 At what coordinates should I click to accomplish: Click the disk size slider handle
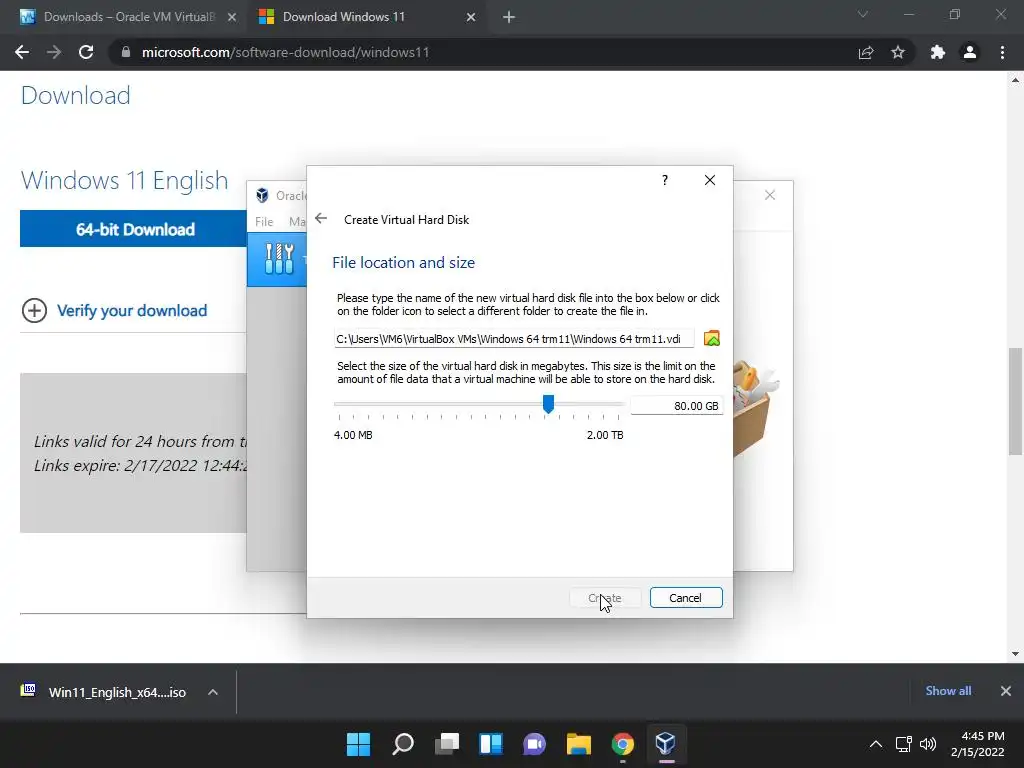point(549,404)
